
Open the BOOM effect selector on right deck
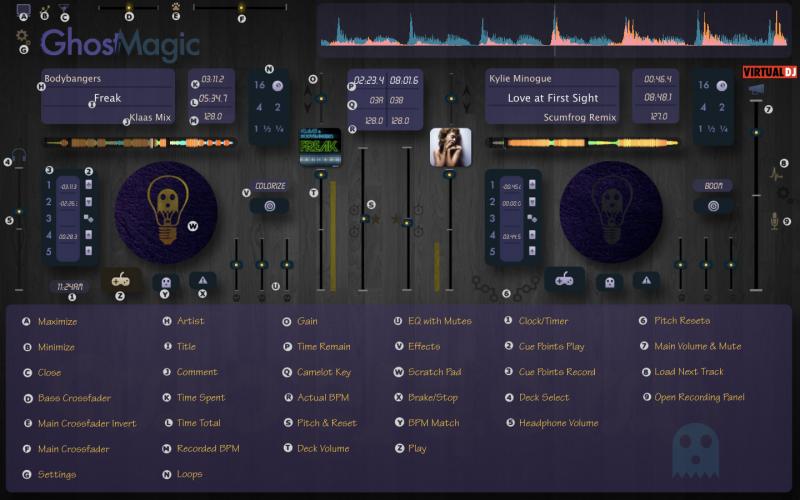(712, 186)
